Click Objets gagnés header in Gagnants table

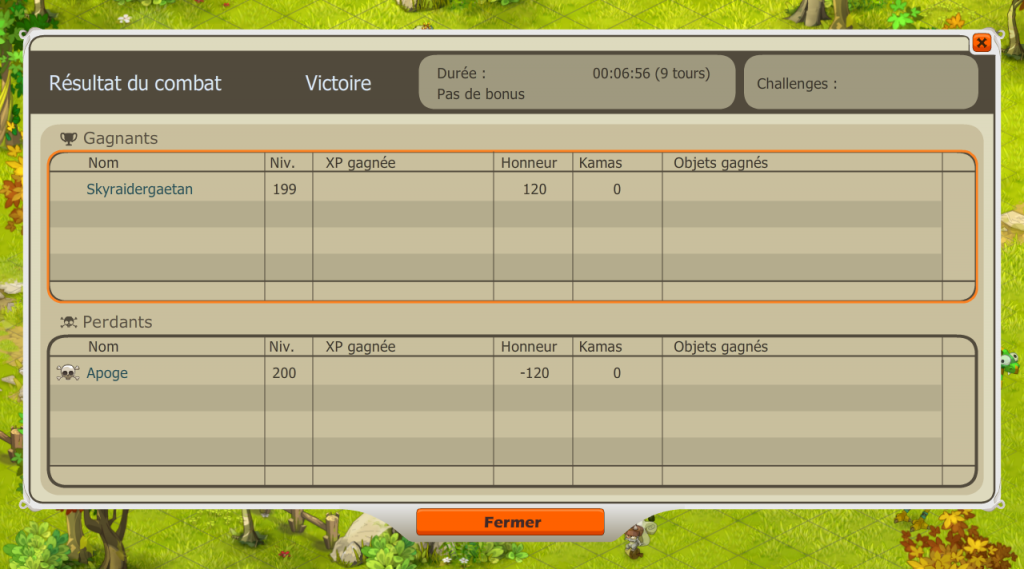click(x=720, y=163)
